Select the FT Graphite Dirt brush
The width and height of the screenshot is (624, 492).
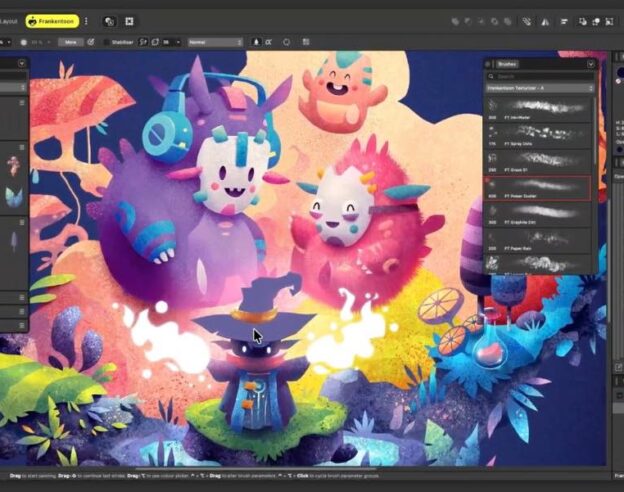[x=538, y=214]
